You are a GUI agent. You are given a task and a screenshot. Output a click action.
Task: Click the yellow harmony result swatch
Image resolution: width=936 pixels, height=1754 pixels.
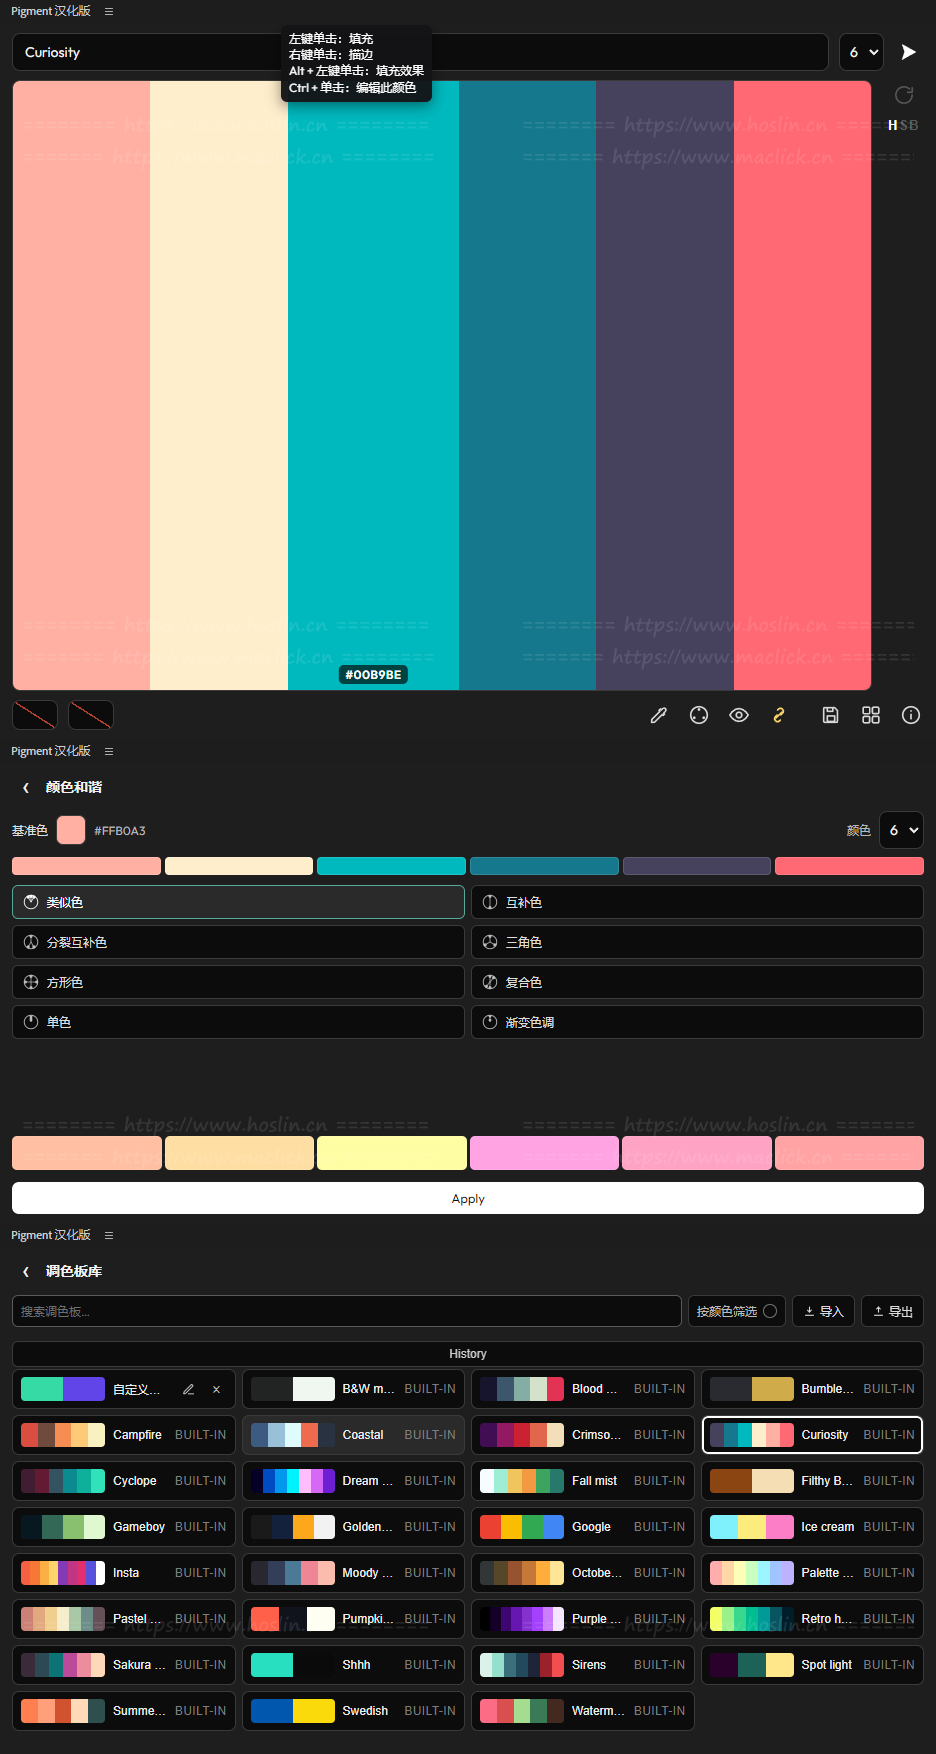tap(392, 1153)
